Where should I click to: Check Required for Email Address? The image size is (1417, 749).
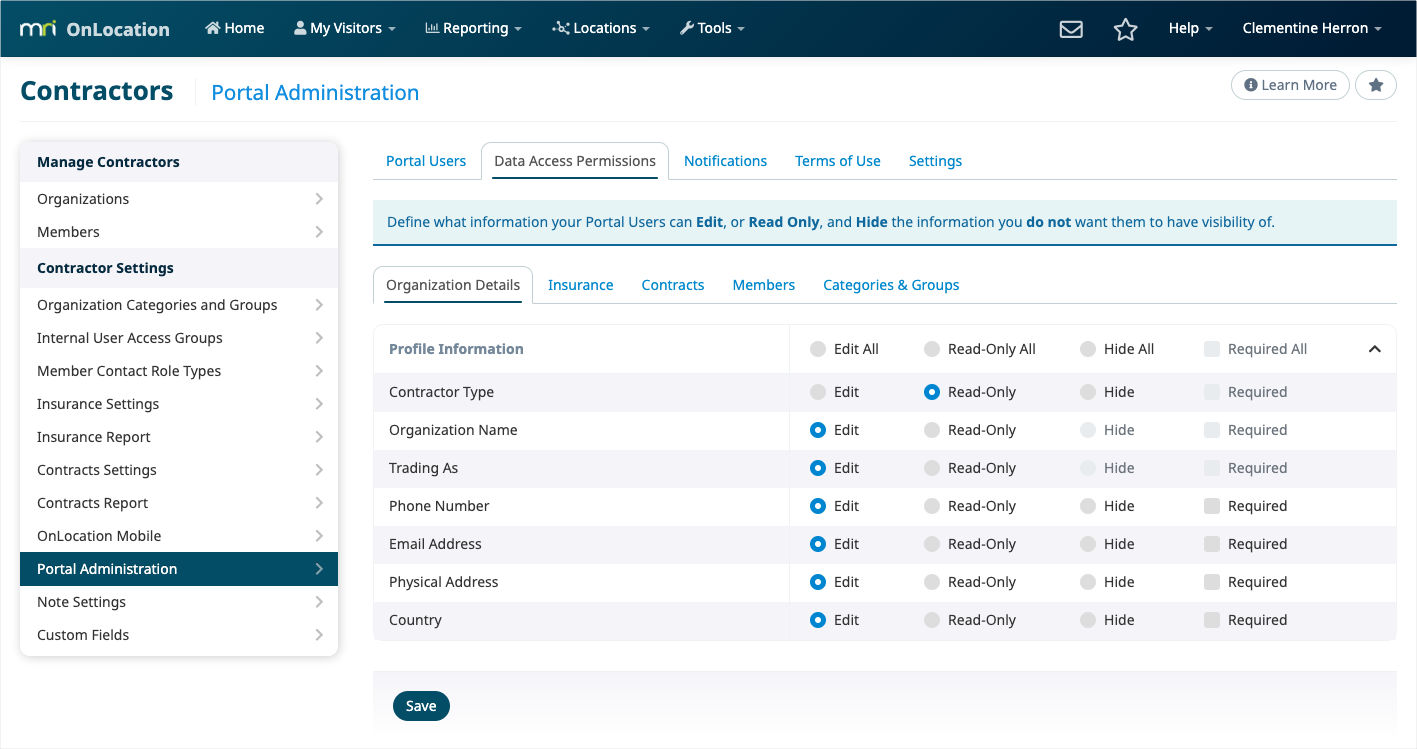[x=1212, y=544]
